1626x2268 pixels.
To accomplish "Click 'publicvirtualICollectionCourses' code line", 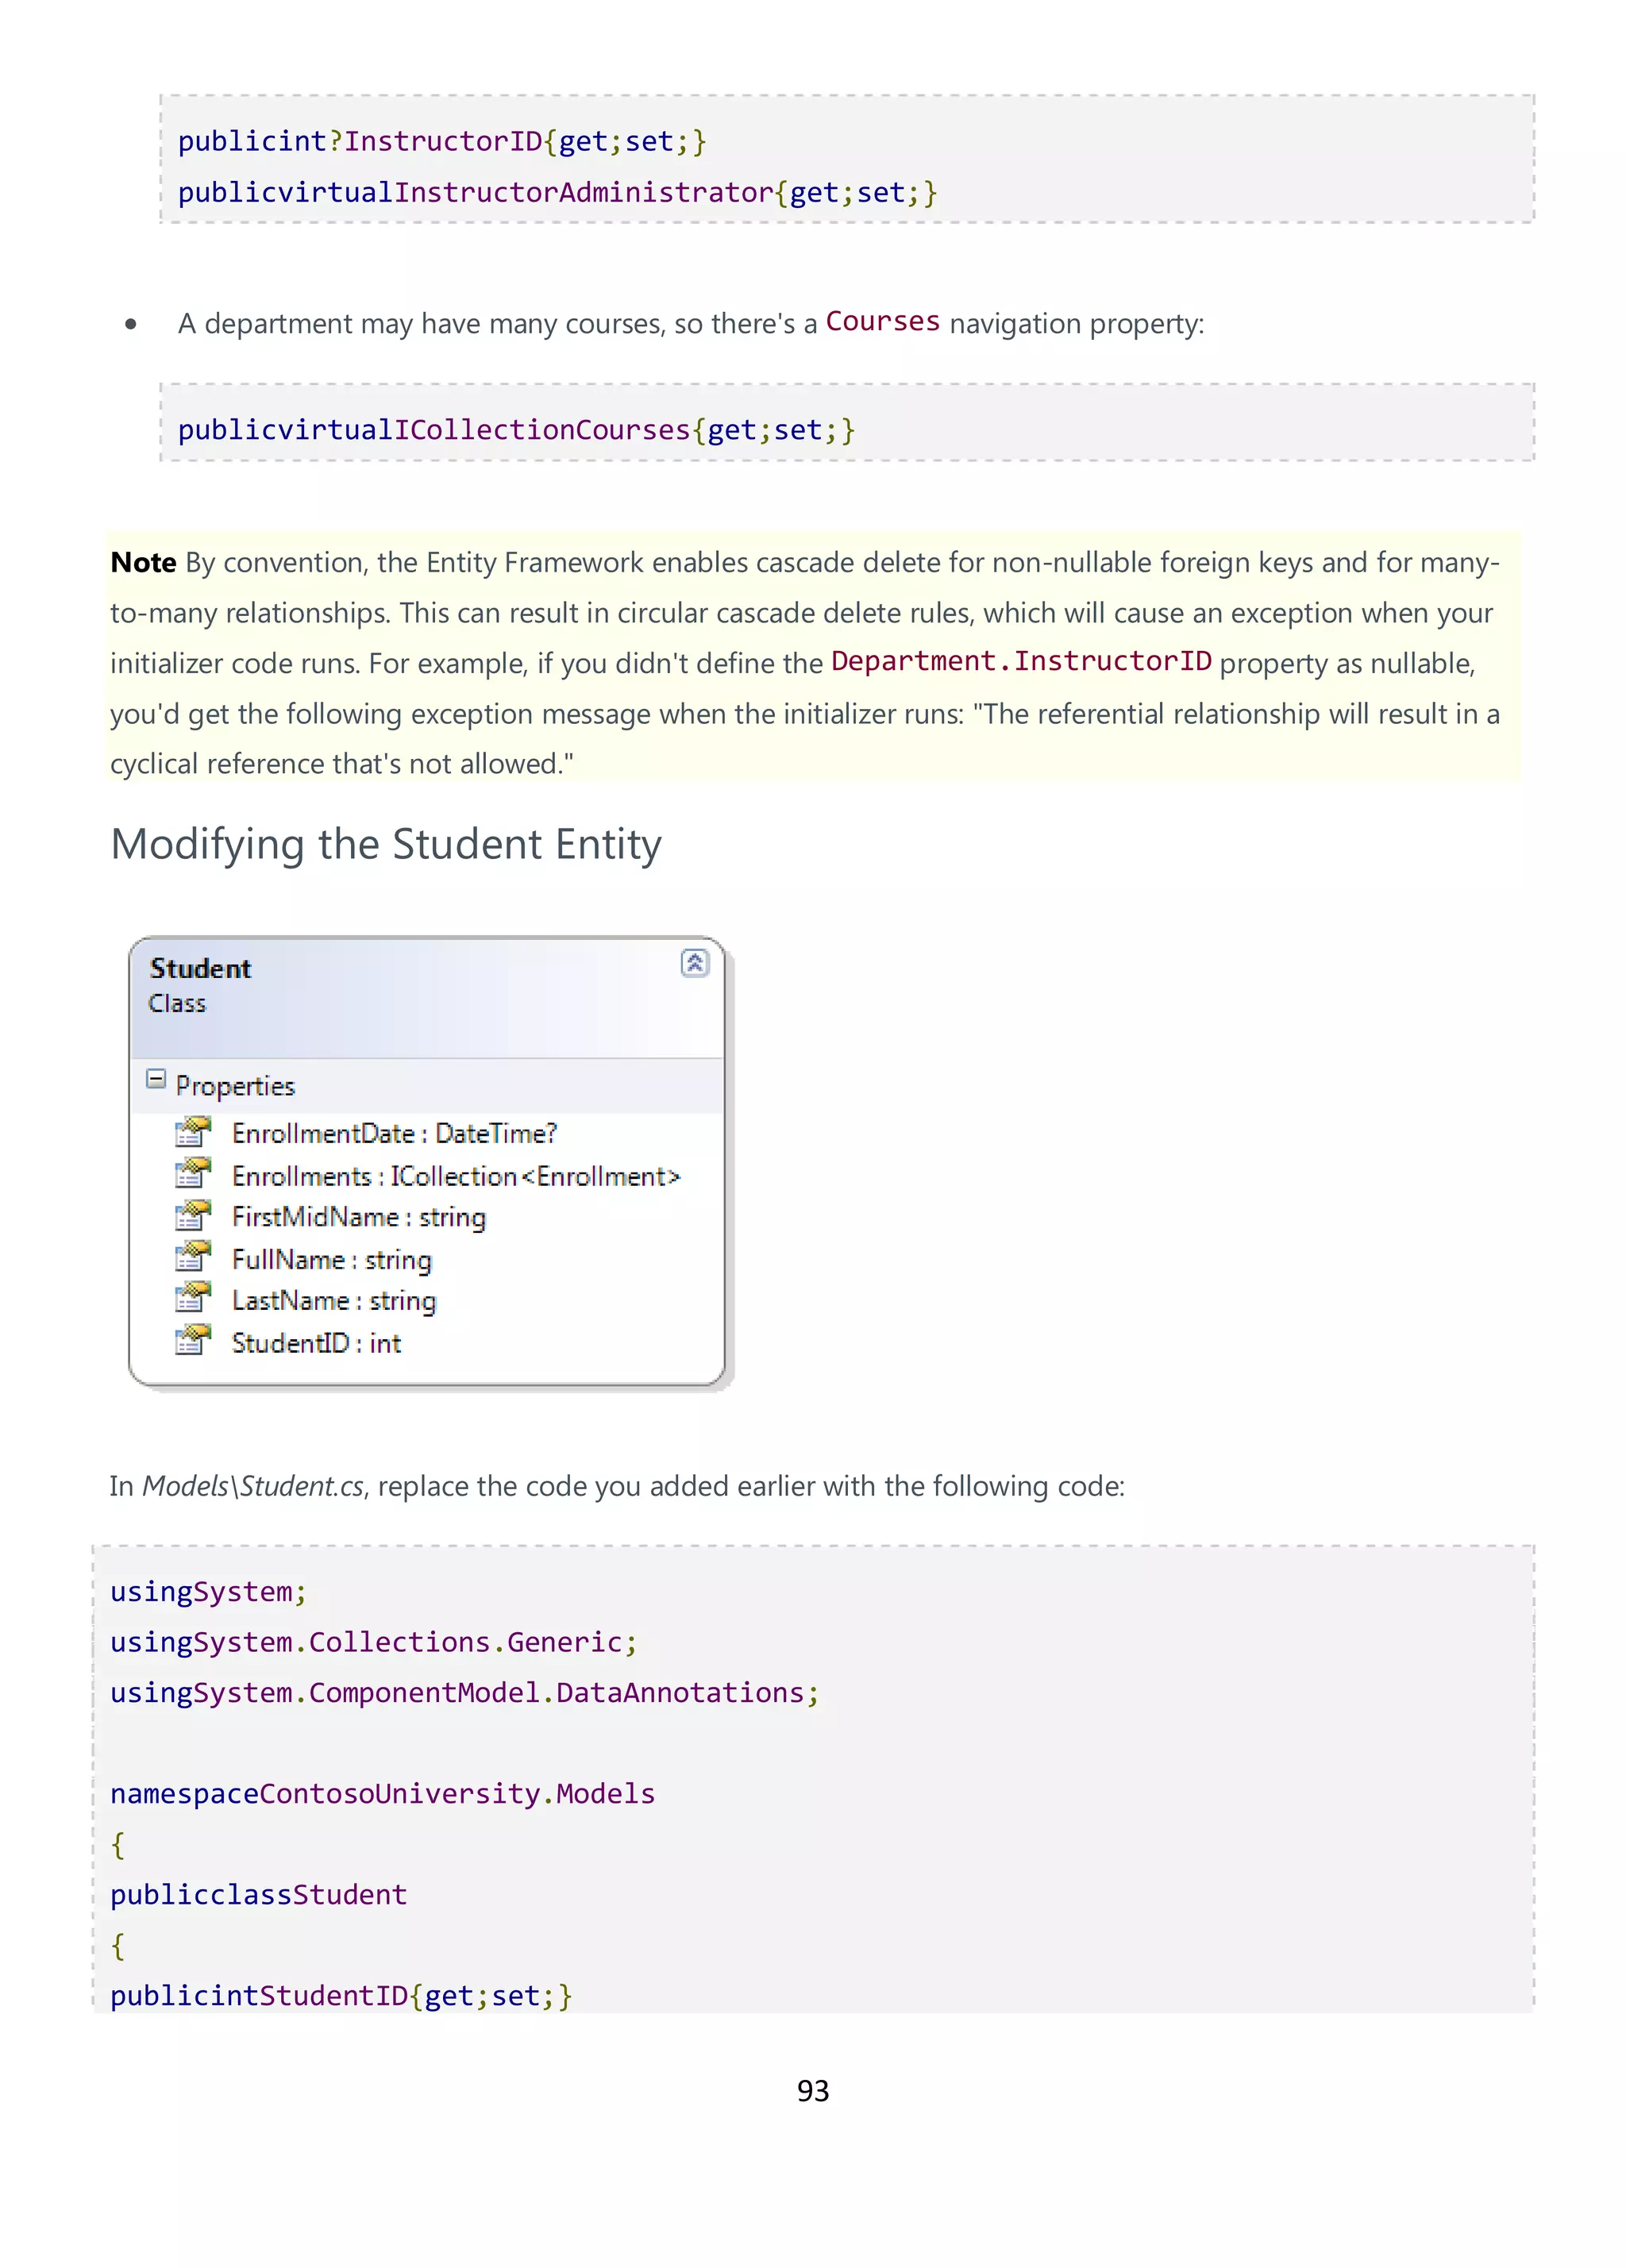I will pos(516,430).
